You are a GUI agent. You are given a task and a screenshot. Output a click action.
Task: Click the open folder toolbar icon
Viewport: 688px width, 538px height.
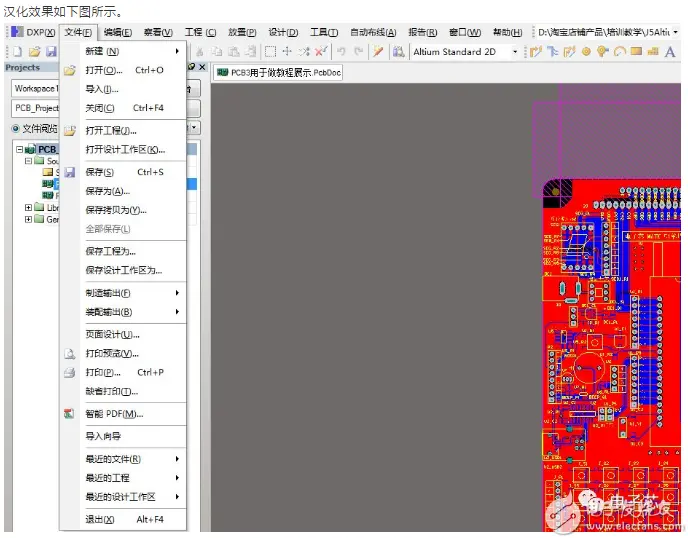[35, 52]
